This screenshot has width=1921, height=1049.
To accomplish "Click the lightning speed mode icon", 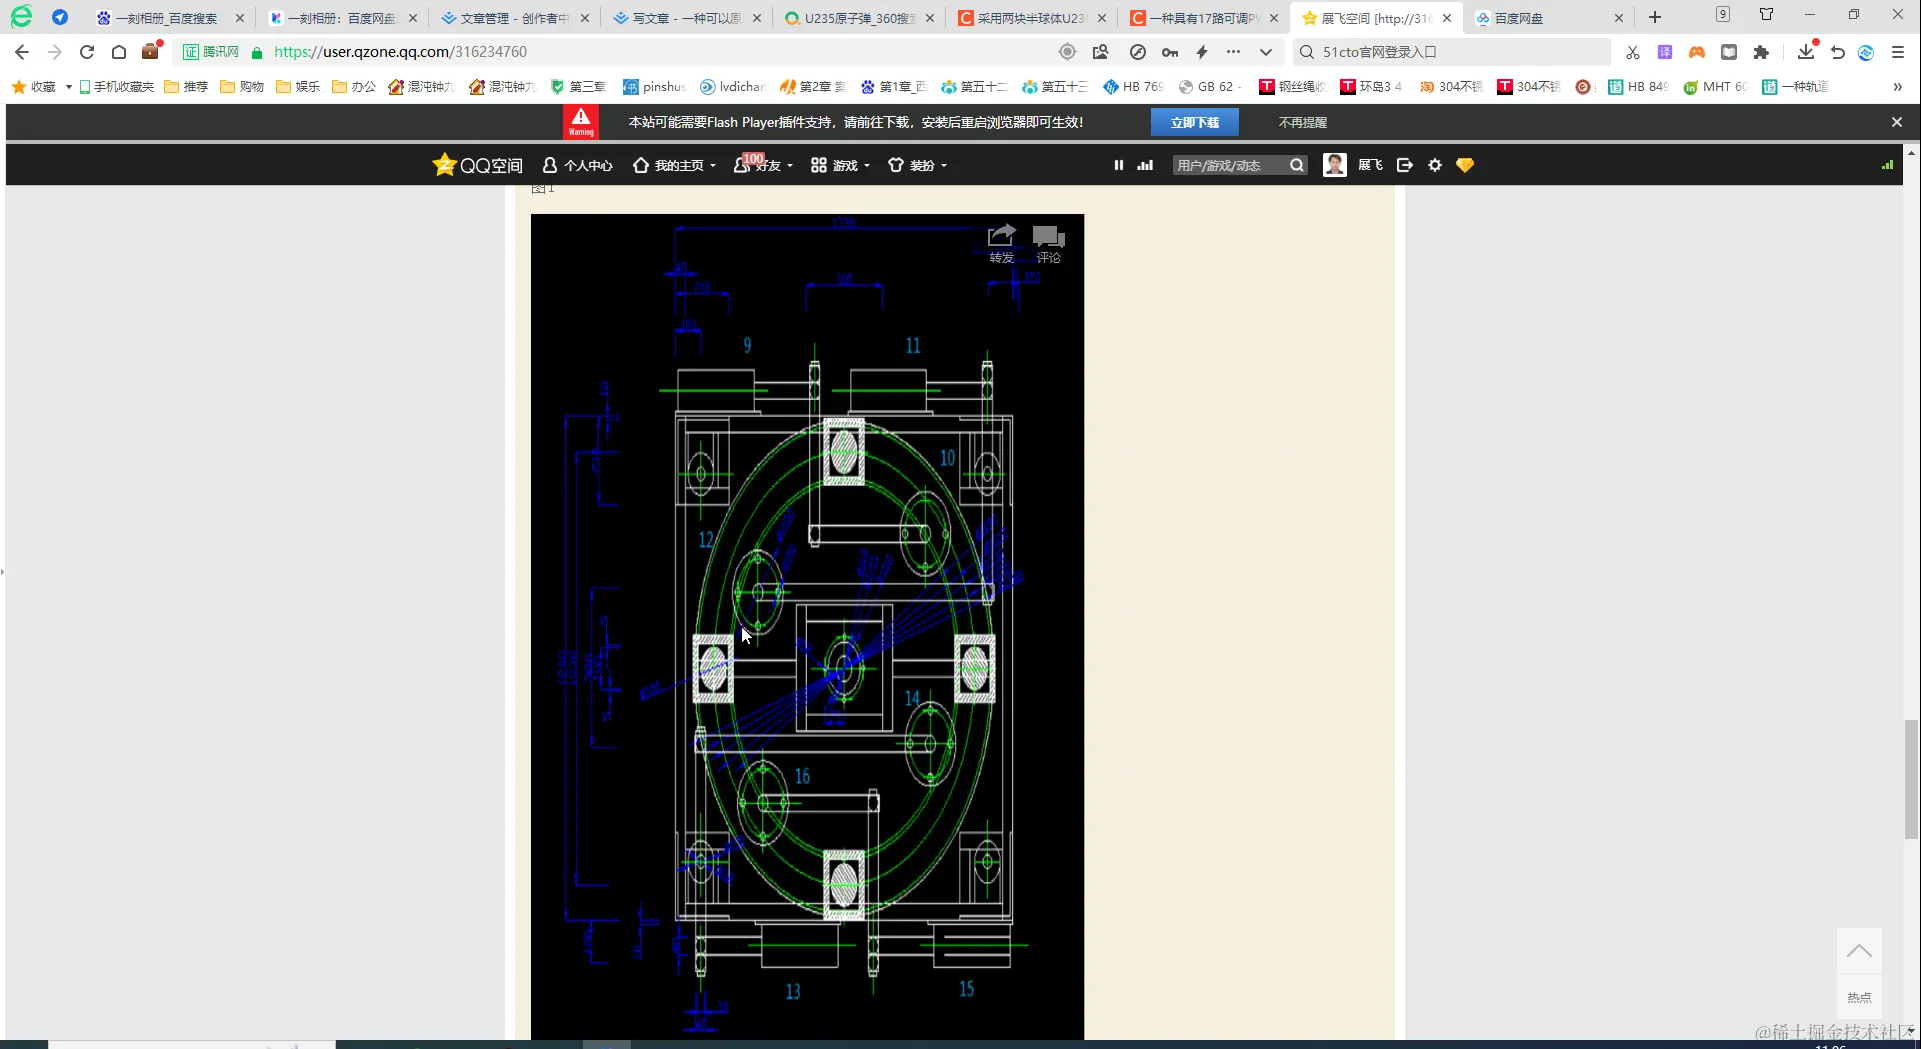I will (1202, 52).
